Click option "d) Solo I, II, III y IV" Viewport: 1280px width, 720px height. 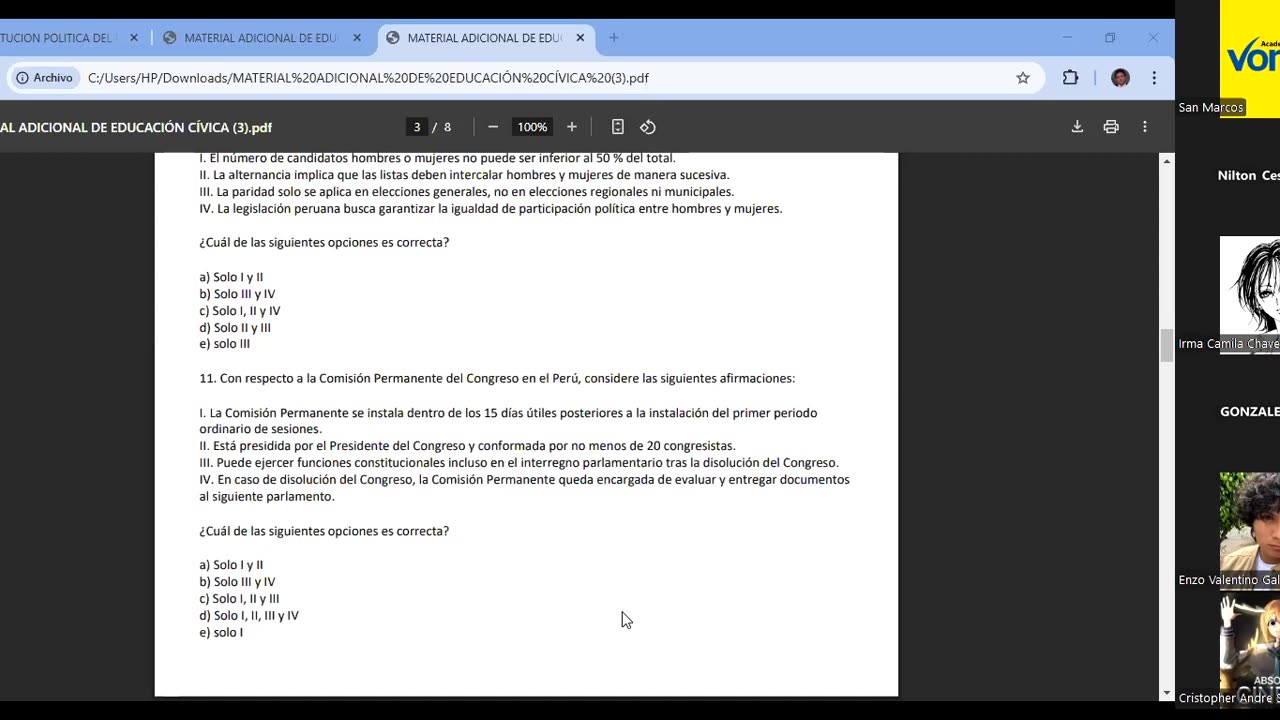pos(249,616)
